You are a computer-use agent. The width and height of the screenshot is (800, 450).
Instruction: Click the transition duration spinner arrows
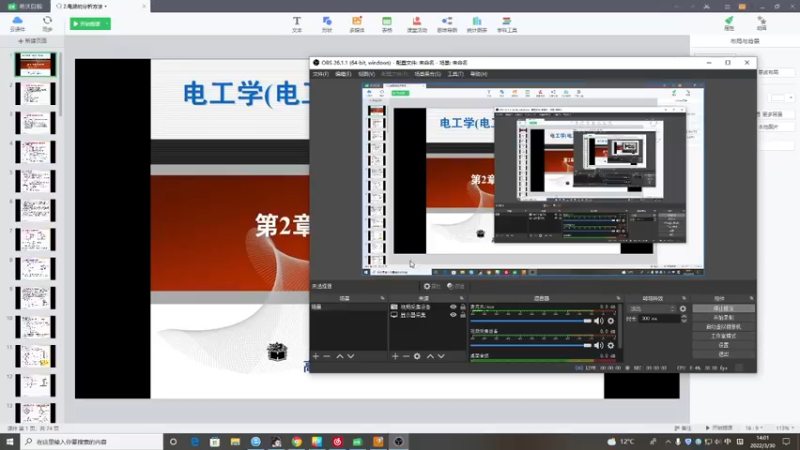click(684, 318)
